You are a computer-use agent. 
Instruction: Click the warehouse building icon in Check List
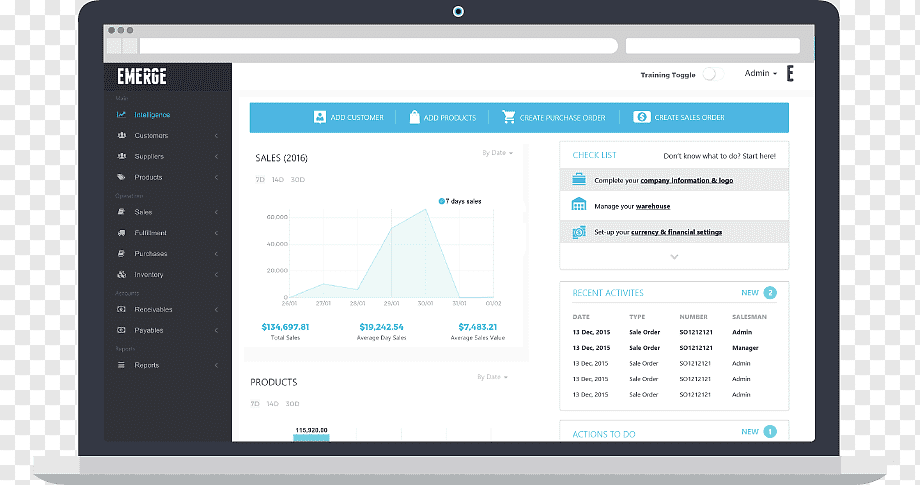point(578,206)
